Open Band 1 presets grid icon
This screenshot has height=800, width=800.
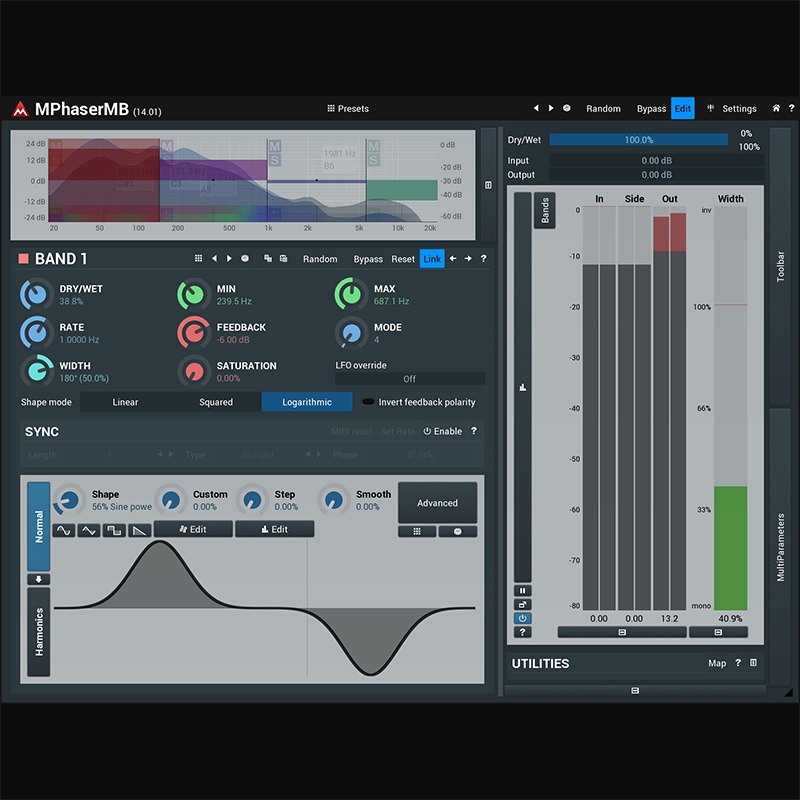pos(198,259)
